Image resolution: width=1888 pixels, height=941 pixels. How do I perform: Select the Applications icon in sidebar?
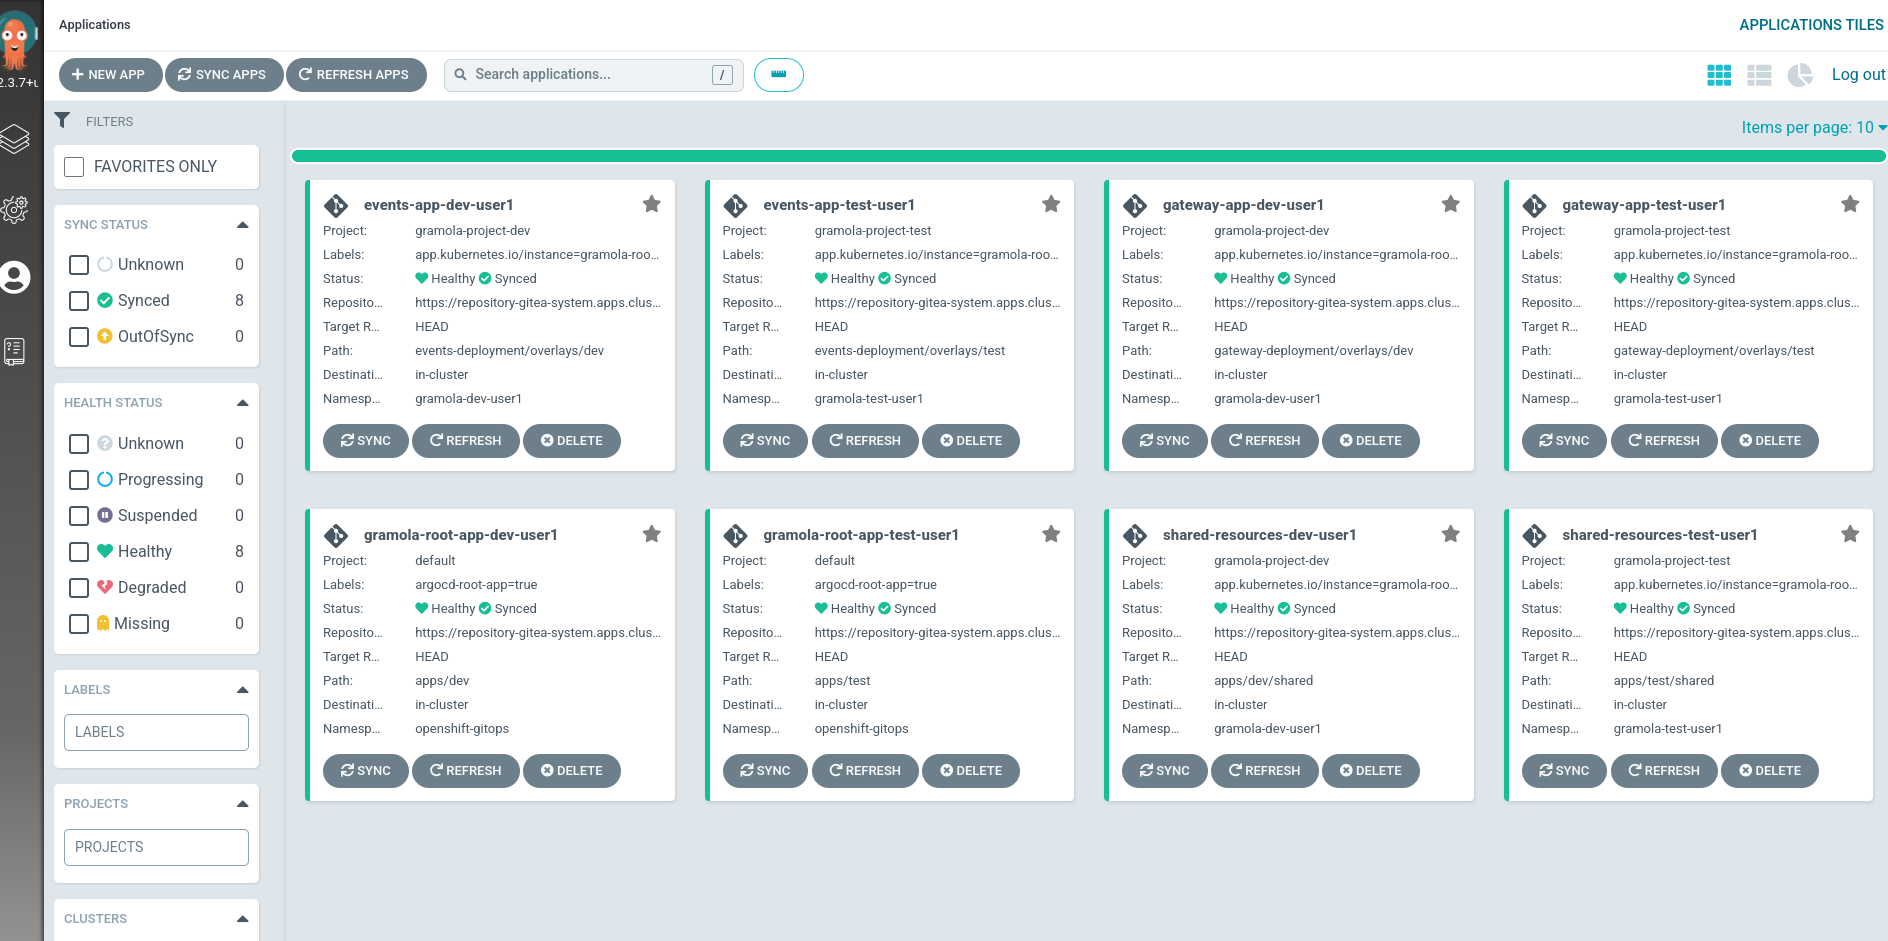click(x=16, y=139)
